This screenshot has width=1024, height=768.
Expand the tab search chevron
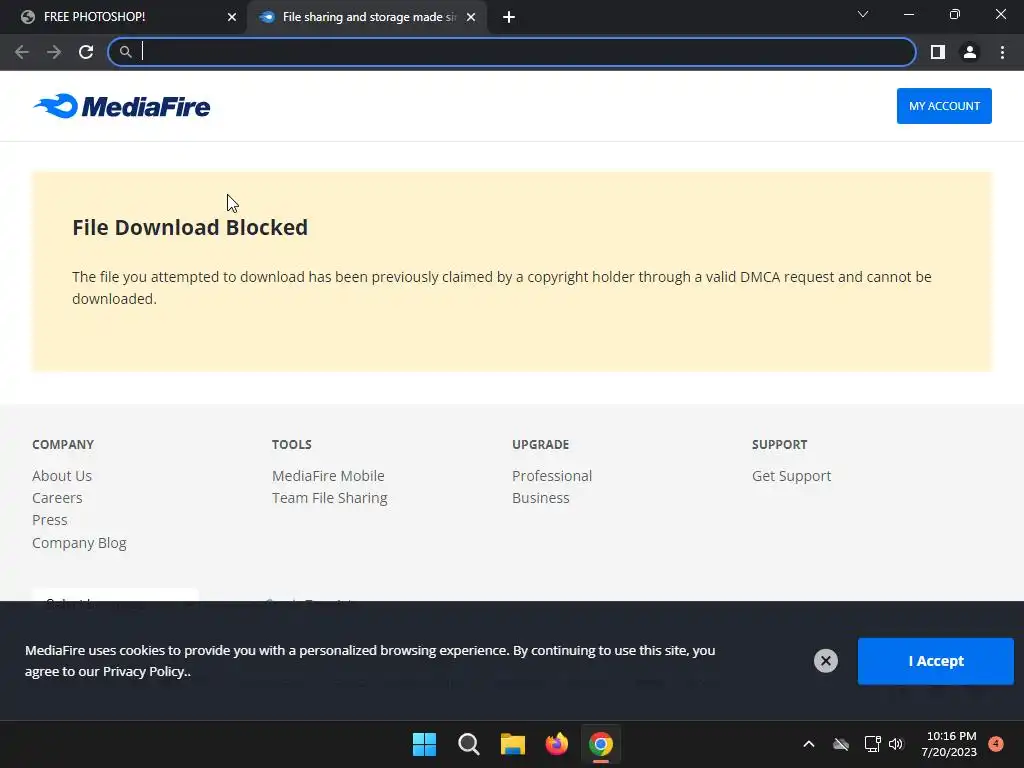pyautogui.click(x=863, y=14)
